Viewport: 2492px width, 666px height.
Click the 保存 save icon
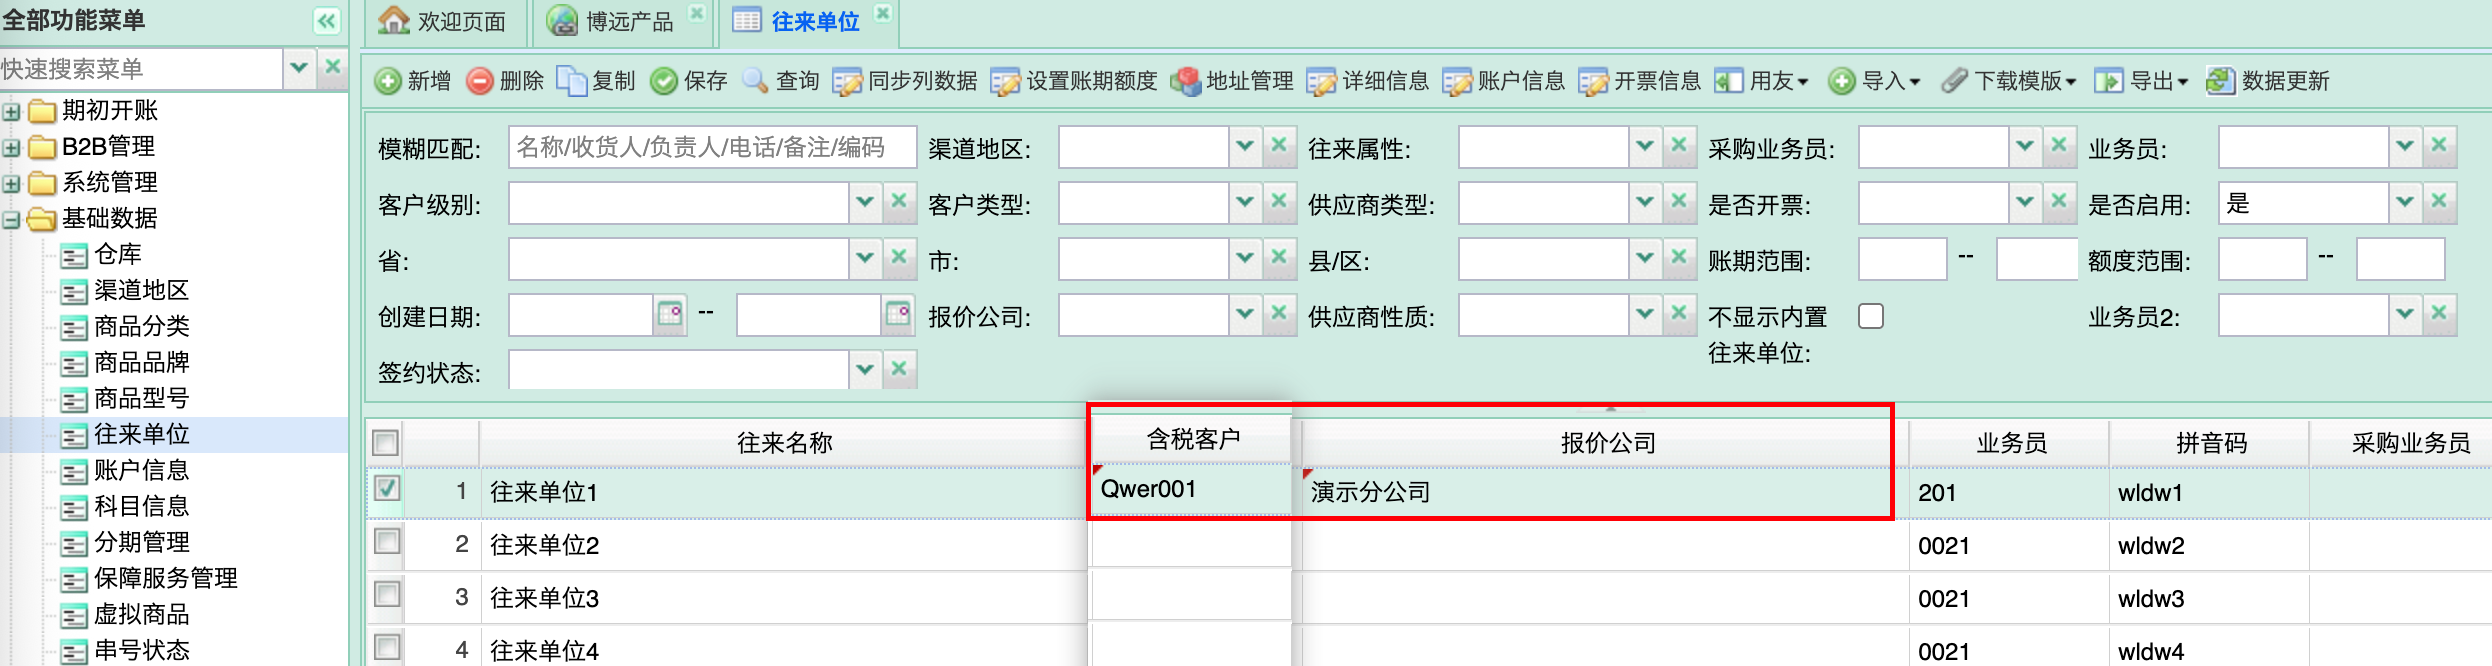pyautogui.click(x=663, y=81)
